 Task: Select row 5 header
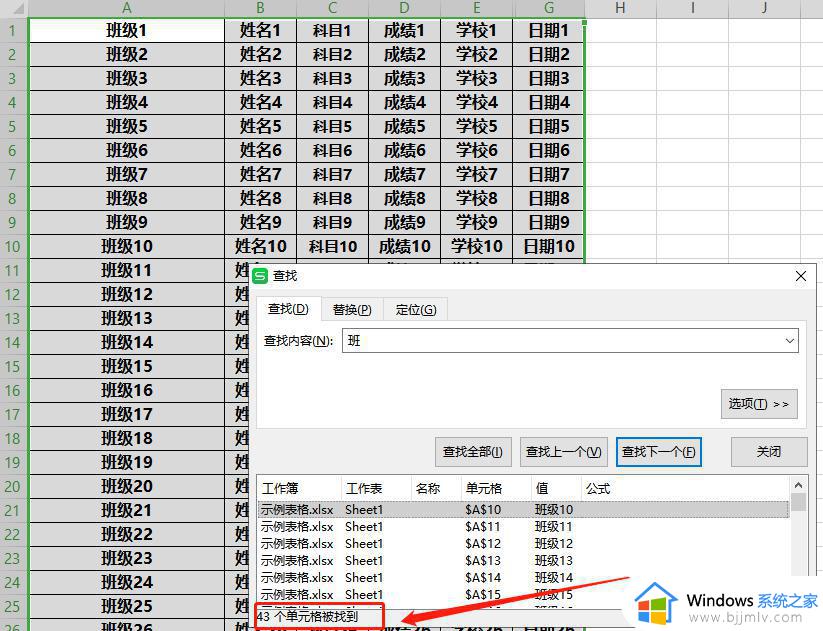(13, 127)
